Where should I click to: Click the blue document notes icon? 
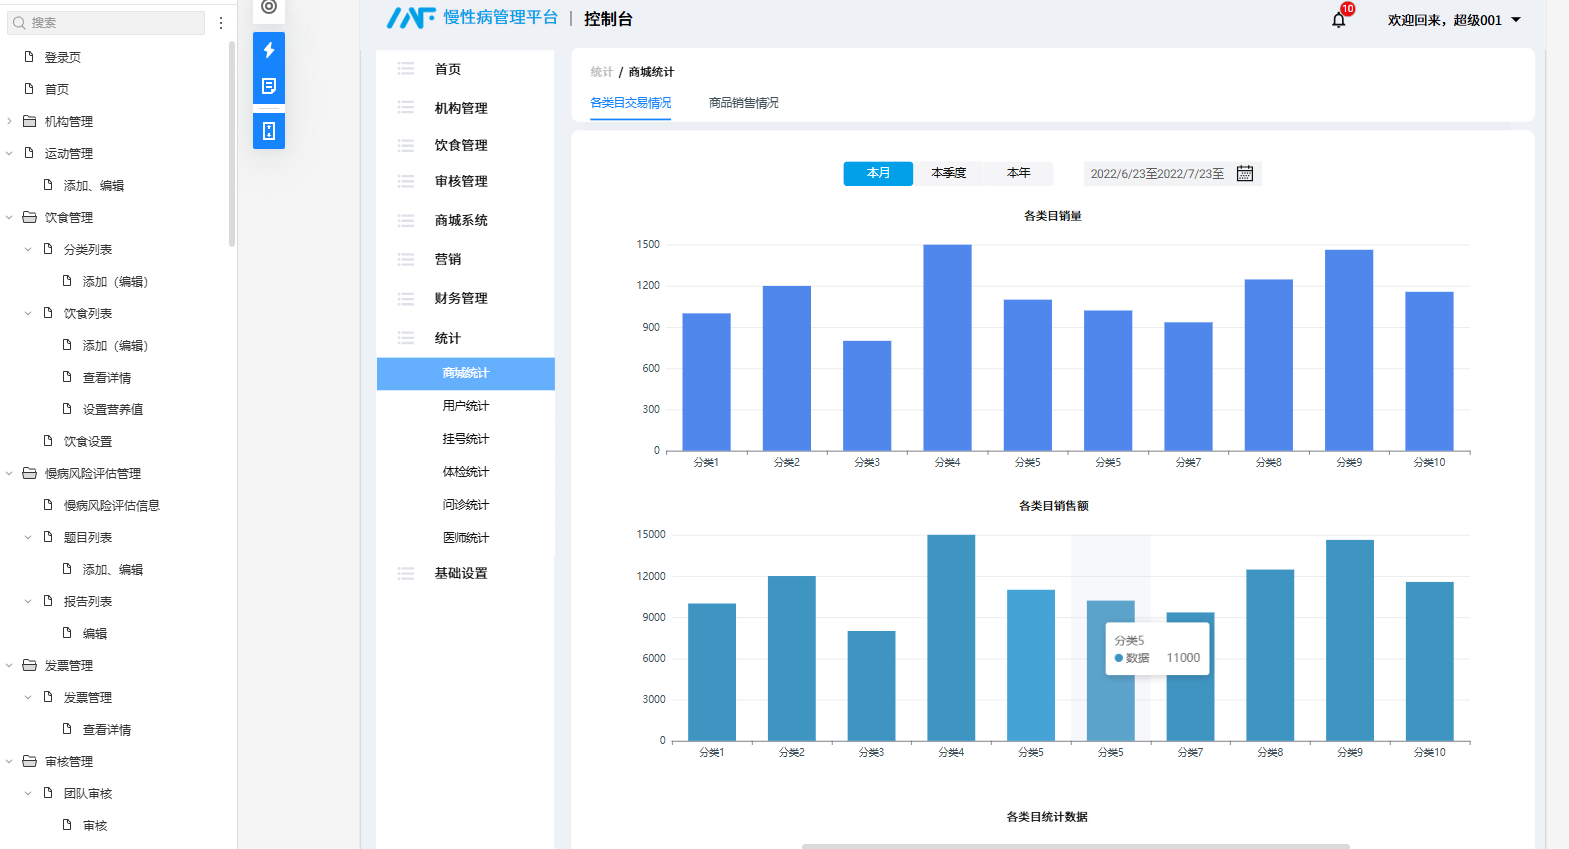[269, 86]
